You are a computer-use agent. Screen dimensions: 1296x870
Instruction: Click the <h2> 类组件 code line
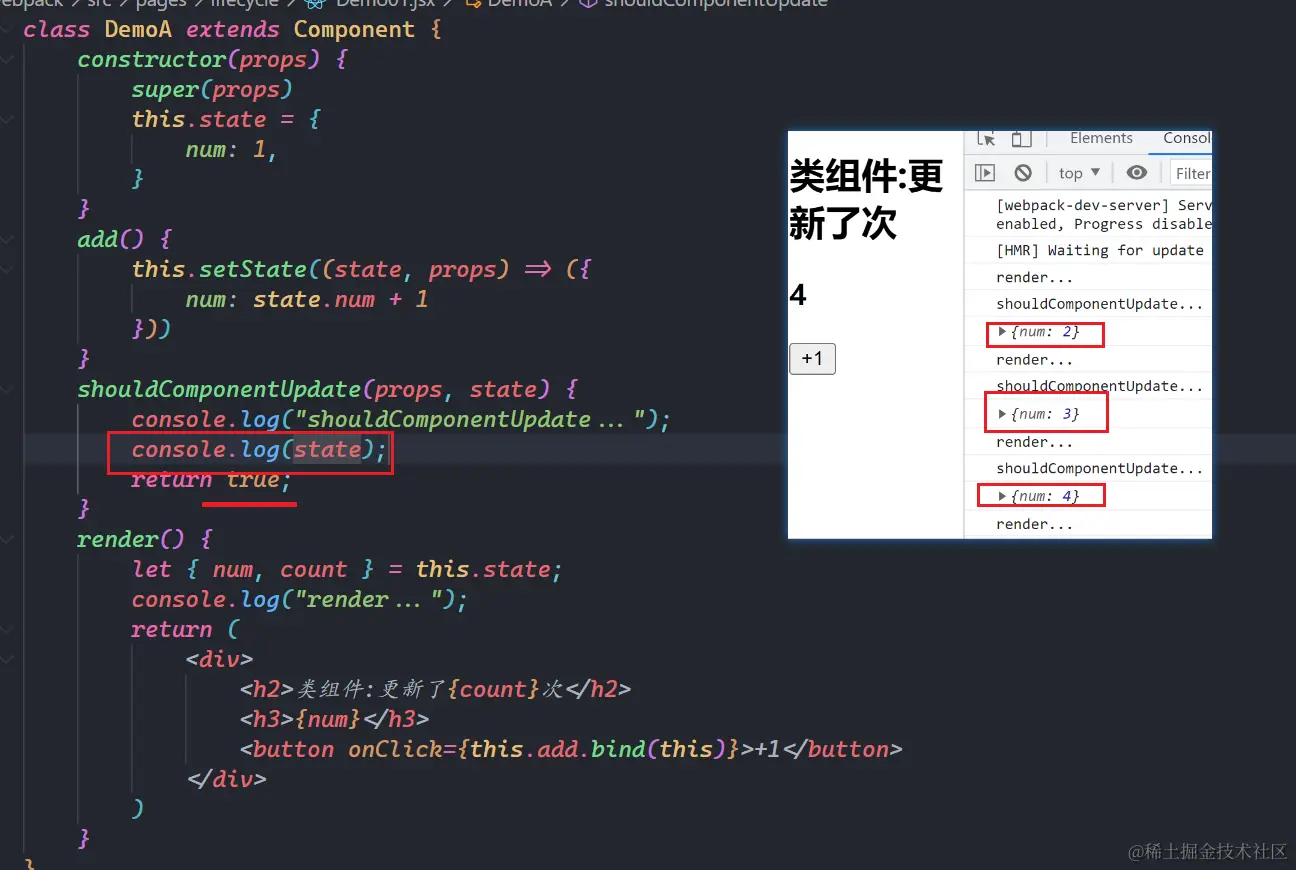pos(435,689)
